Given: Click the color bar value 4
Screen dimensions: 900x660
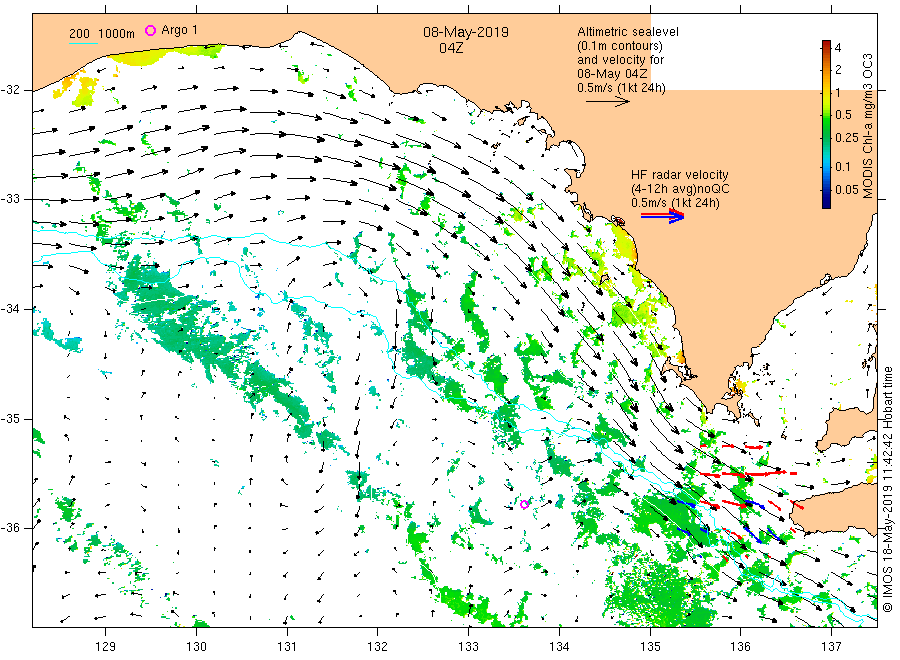Looking at the screenshot, I should [838, 48].
